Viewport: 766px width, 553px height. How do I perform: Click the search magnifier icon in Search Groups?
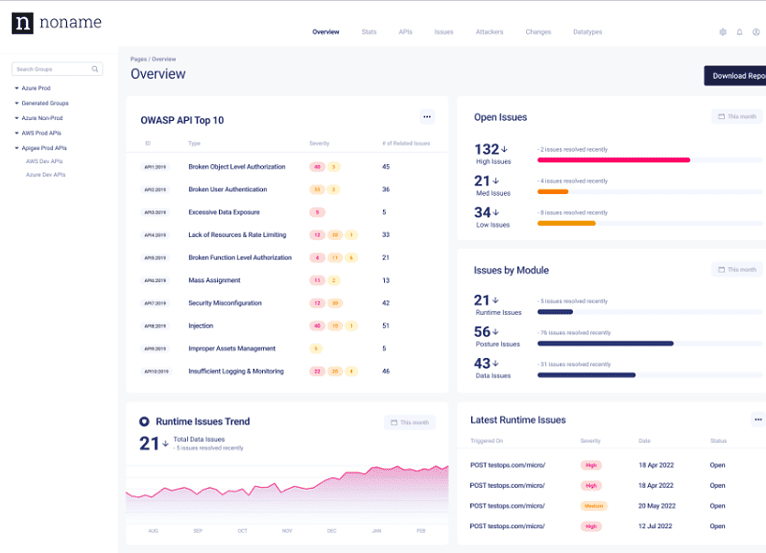[x=95, y=69]
